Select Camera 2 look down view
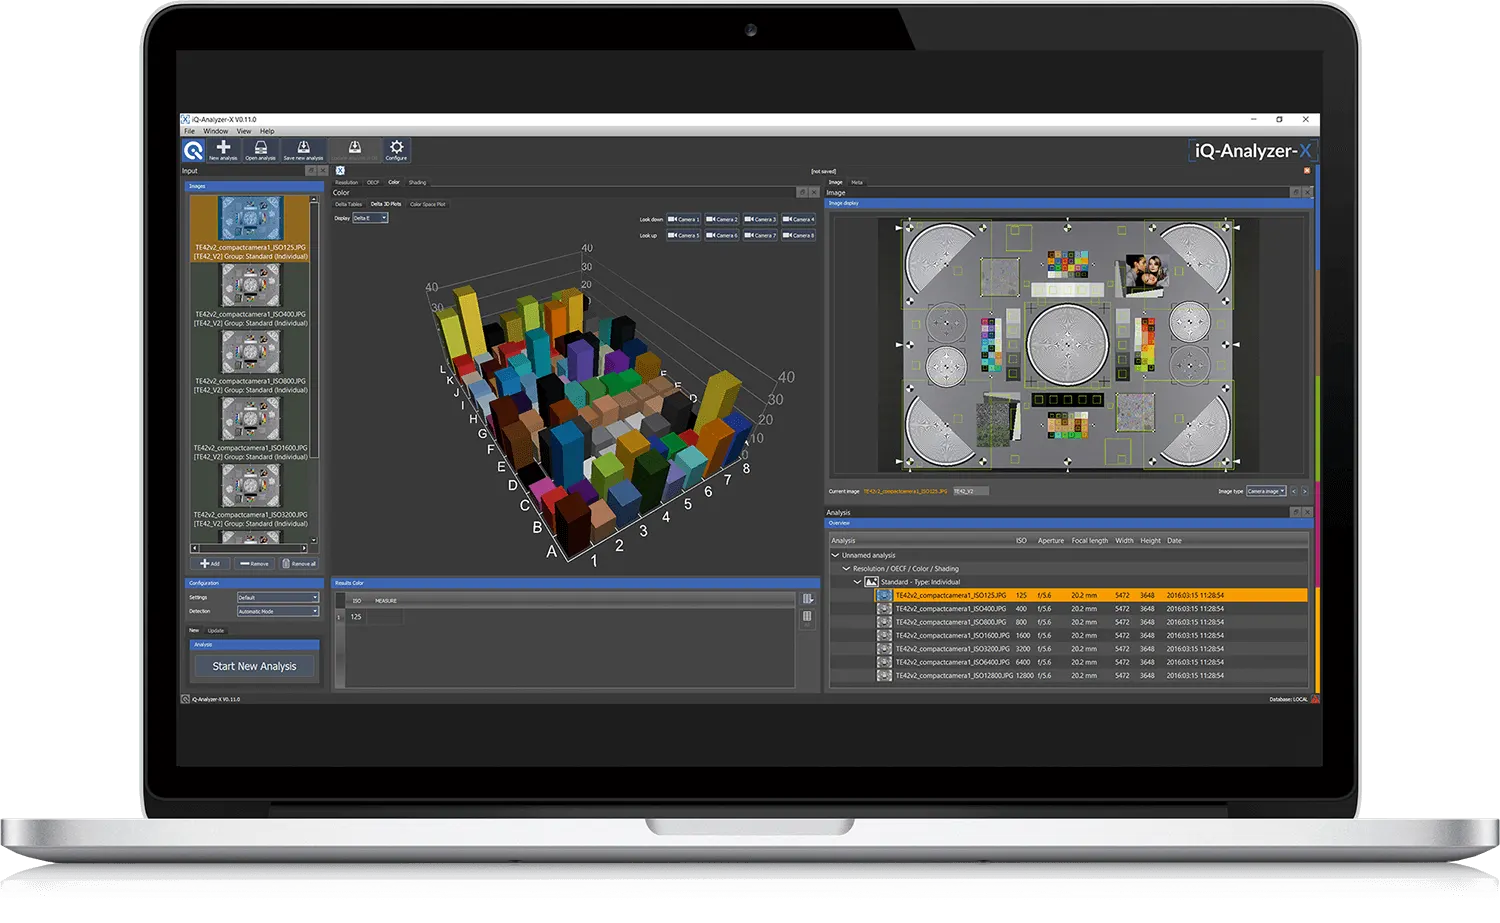The width and height of the screenshot is (1500, 923). pos(722,219)
